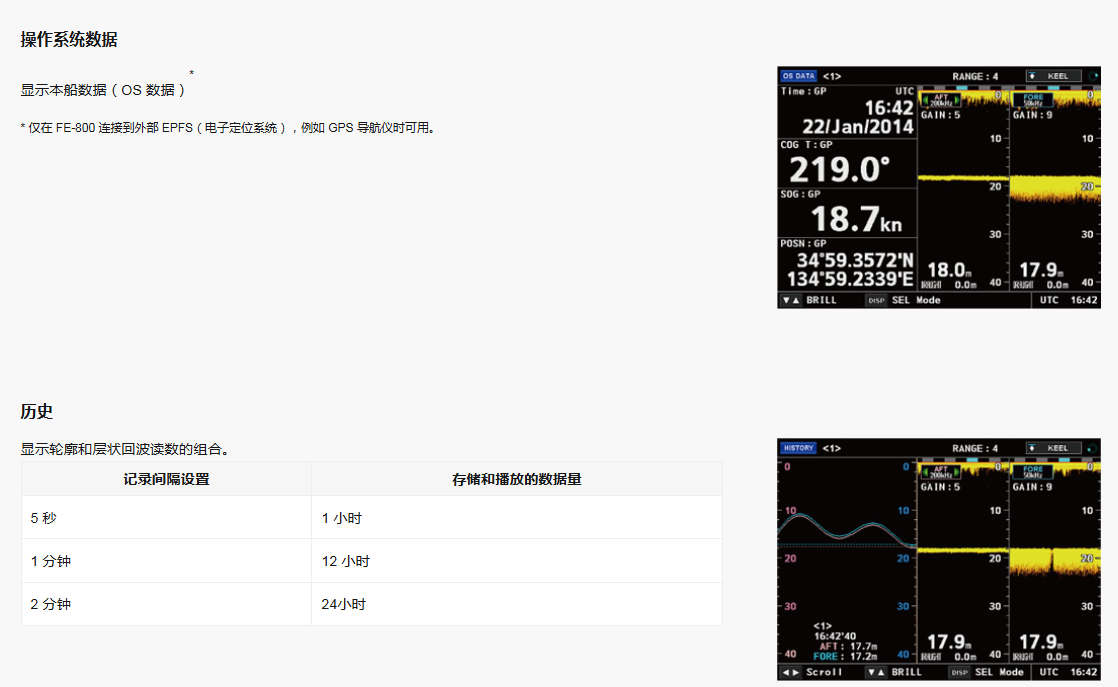Click the DISP key icon on OS data screen
1118x687 pixels.
point(876,300)
